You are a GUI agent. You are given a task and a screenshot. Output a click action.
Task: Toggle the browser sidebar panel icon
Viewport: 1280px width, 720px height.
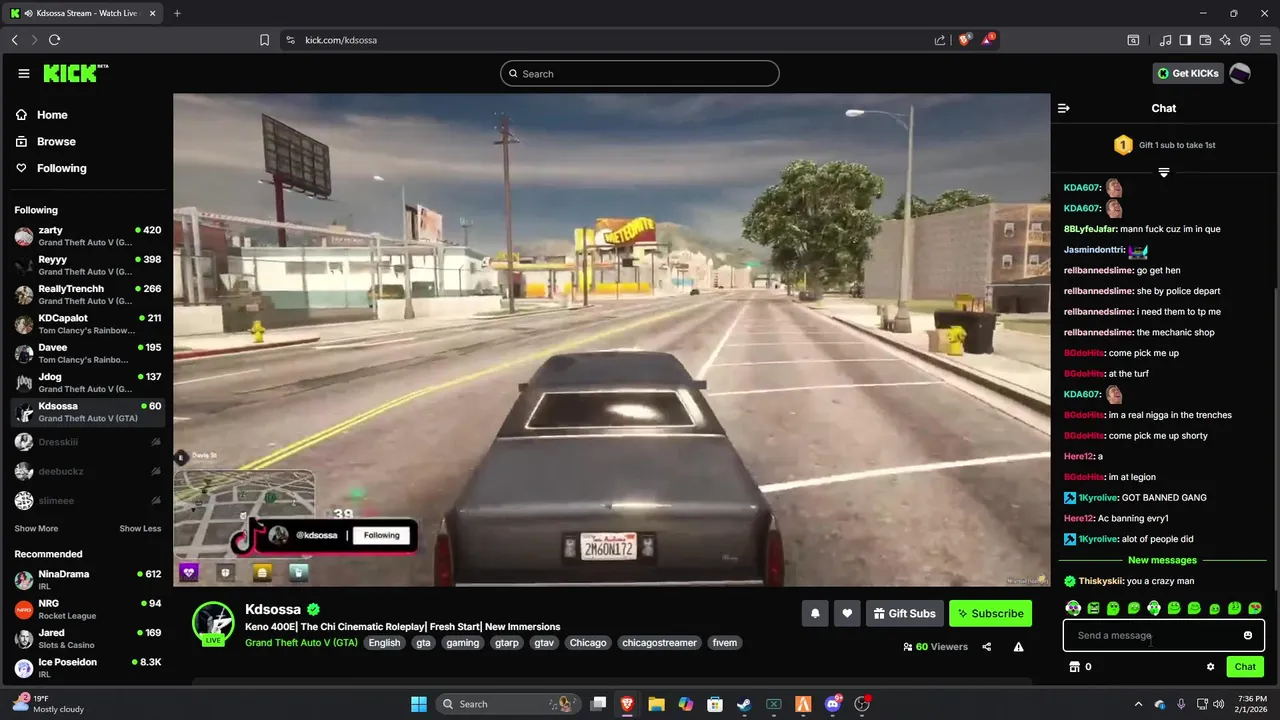coord(1185,40)
